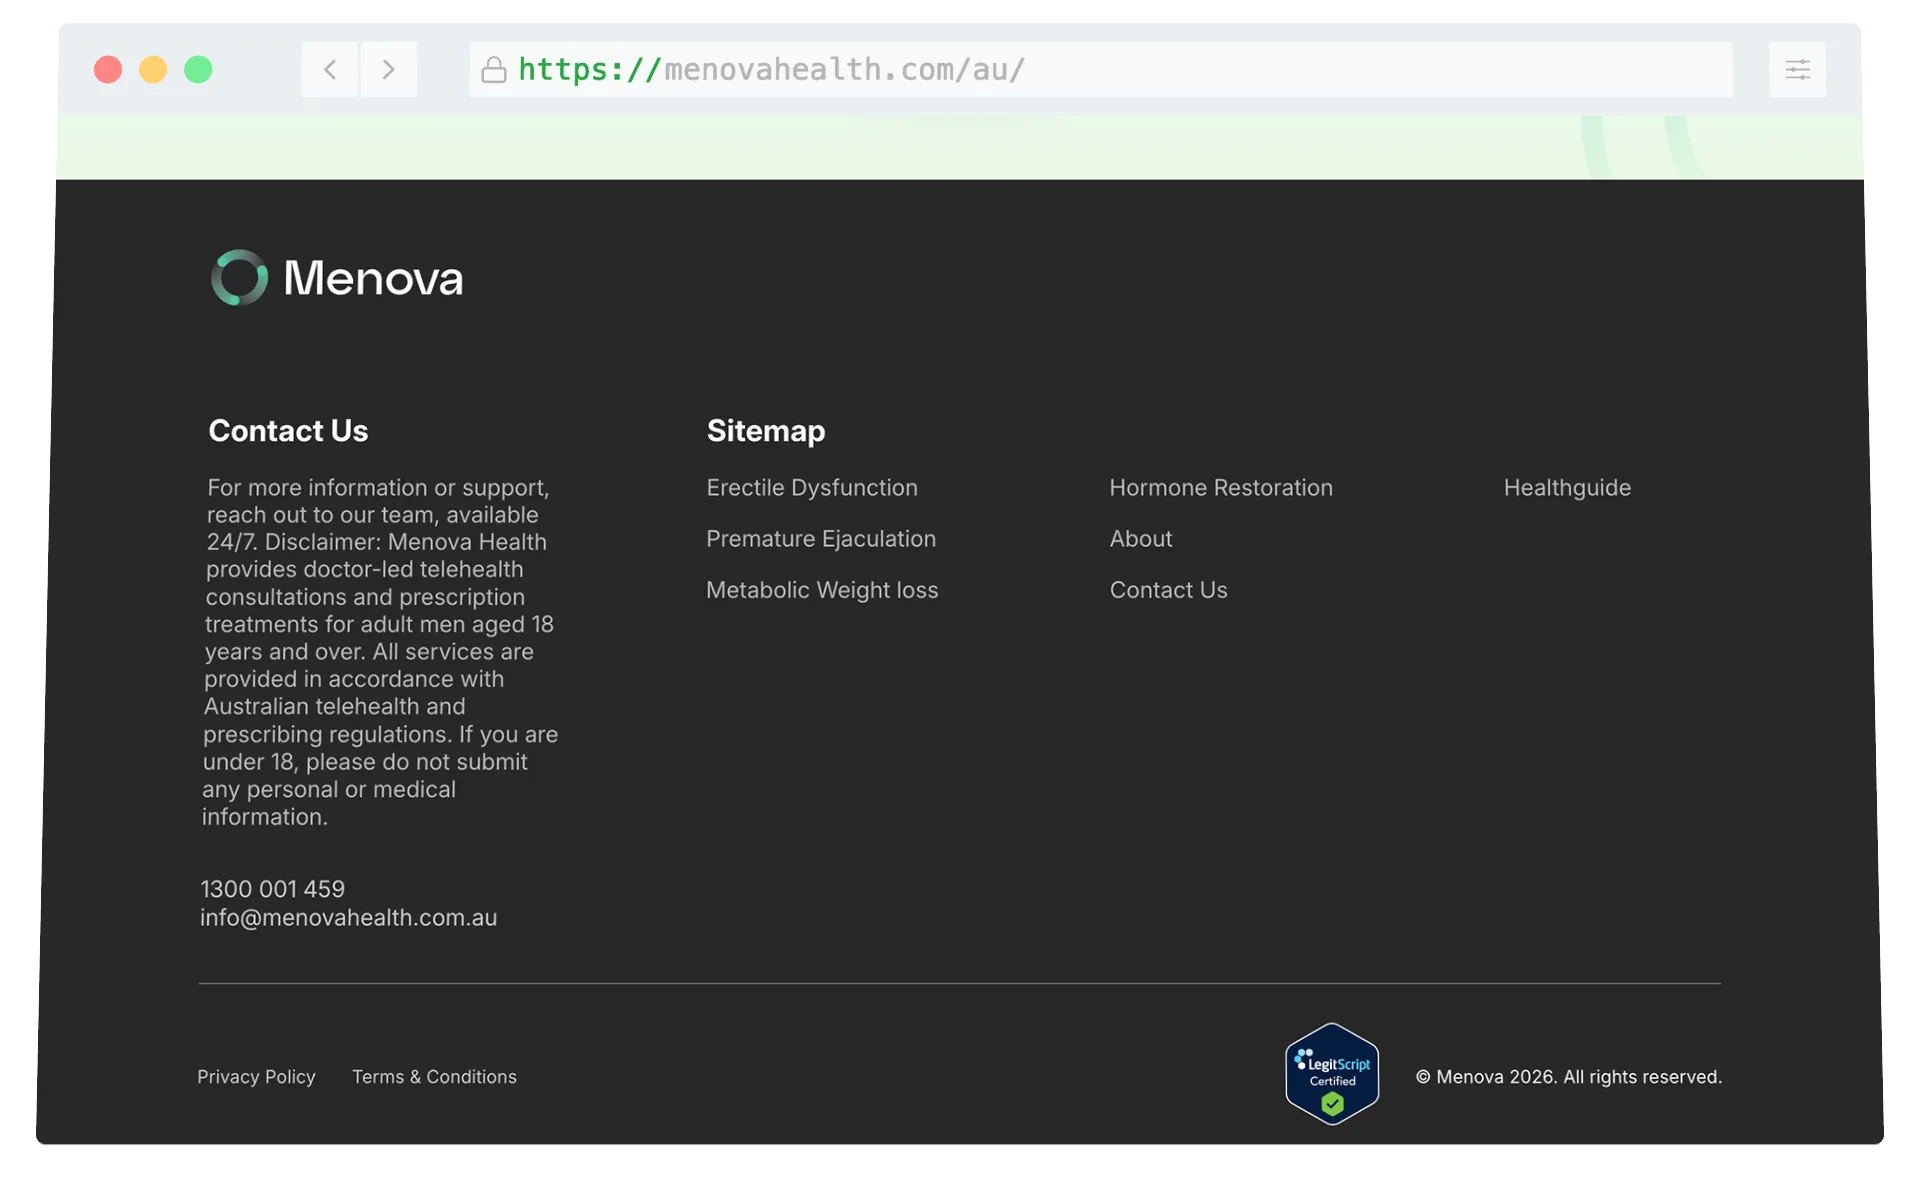
Task: Click the yellow window minimize dot
Action: click(x=153, y=70)
